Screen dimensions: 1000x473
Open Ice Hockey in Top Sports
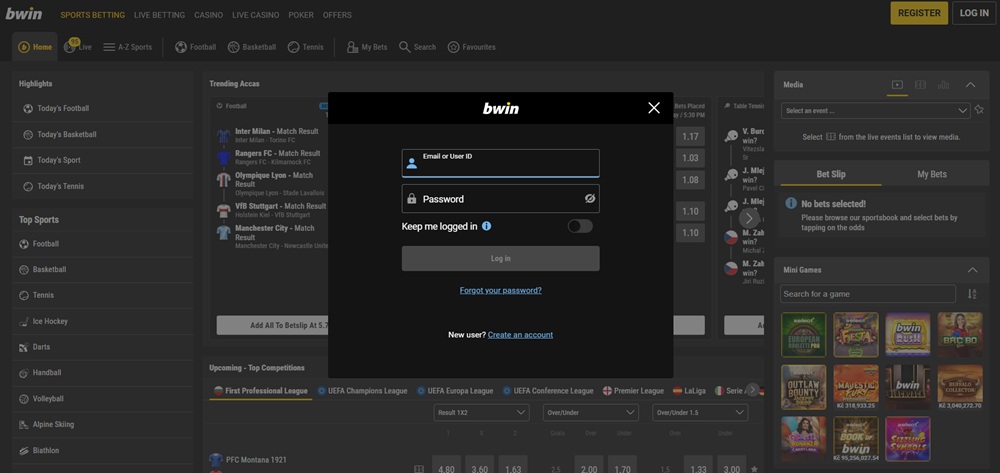tap(102, 321)
